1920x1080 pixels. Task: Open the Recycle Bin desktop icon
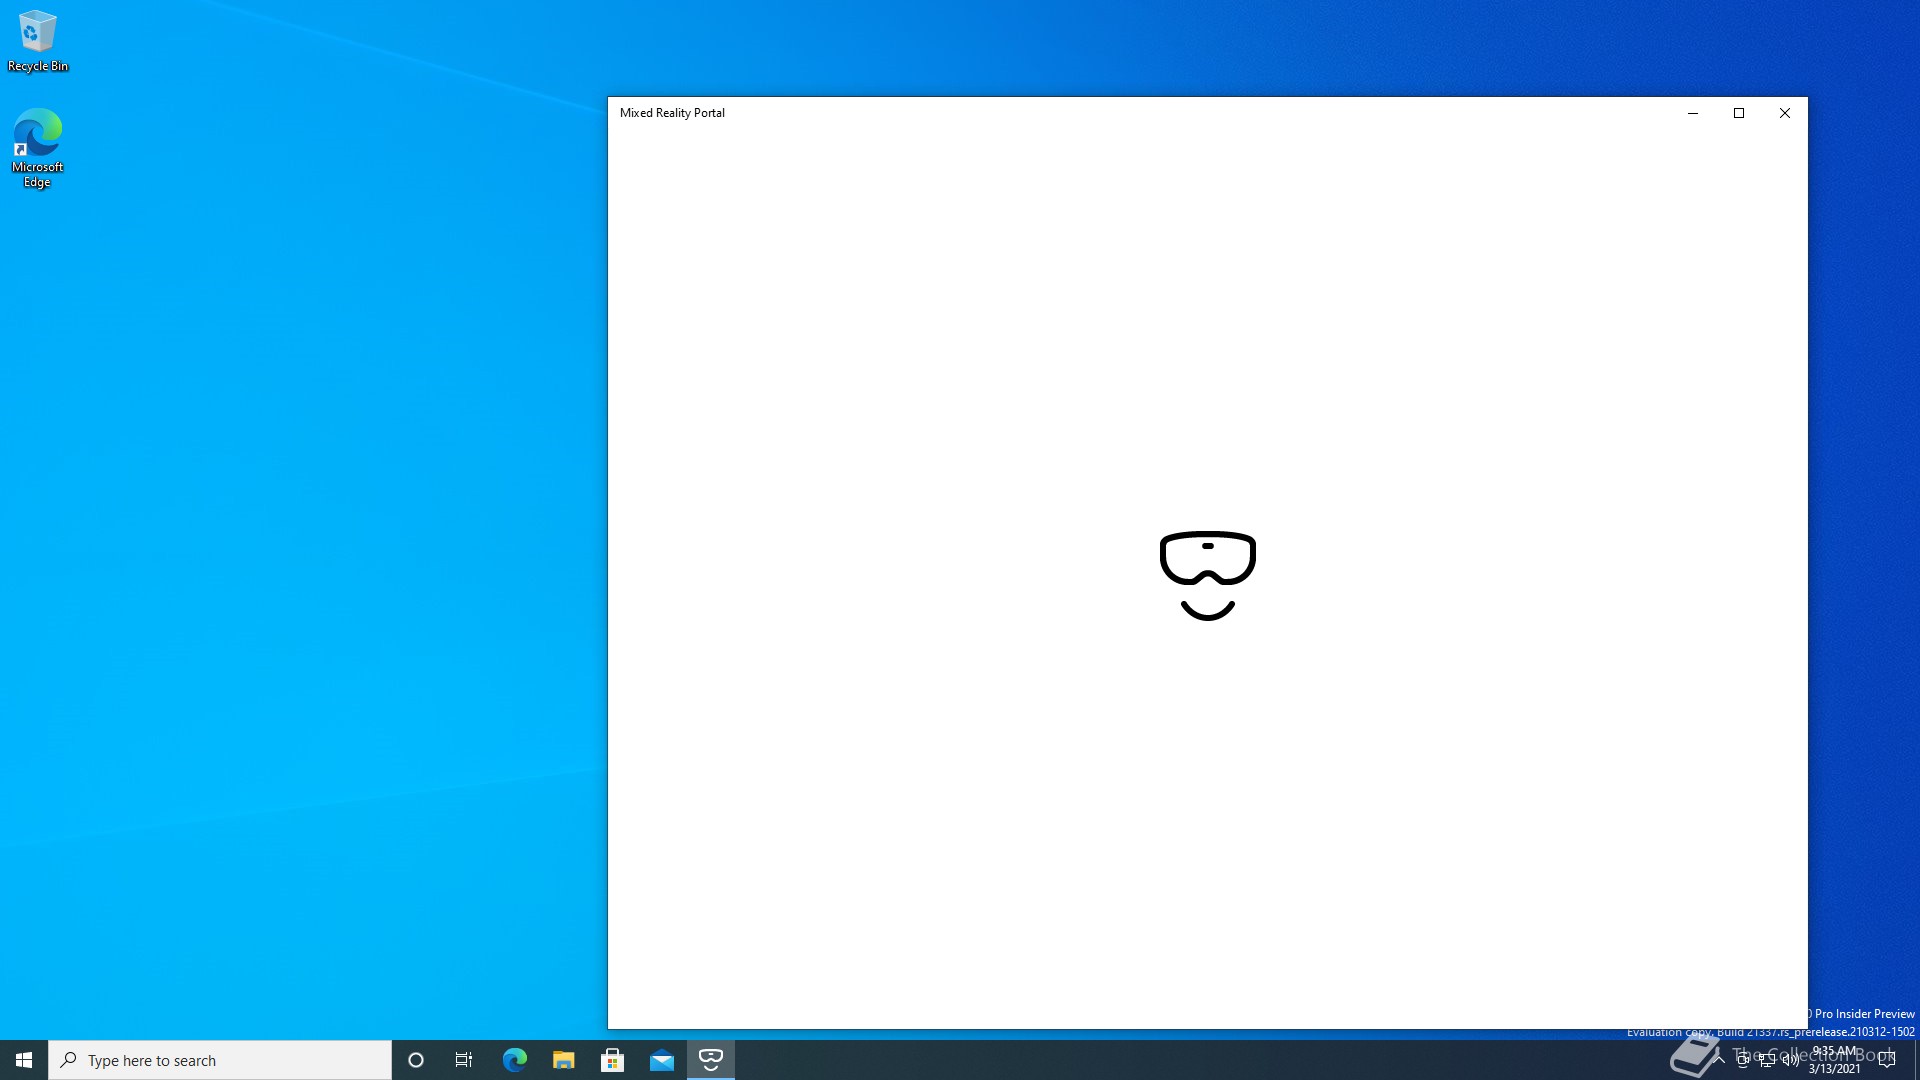click(38, 42)
